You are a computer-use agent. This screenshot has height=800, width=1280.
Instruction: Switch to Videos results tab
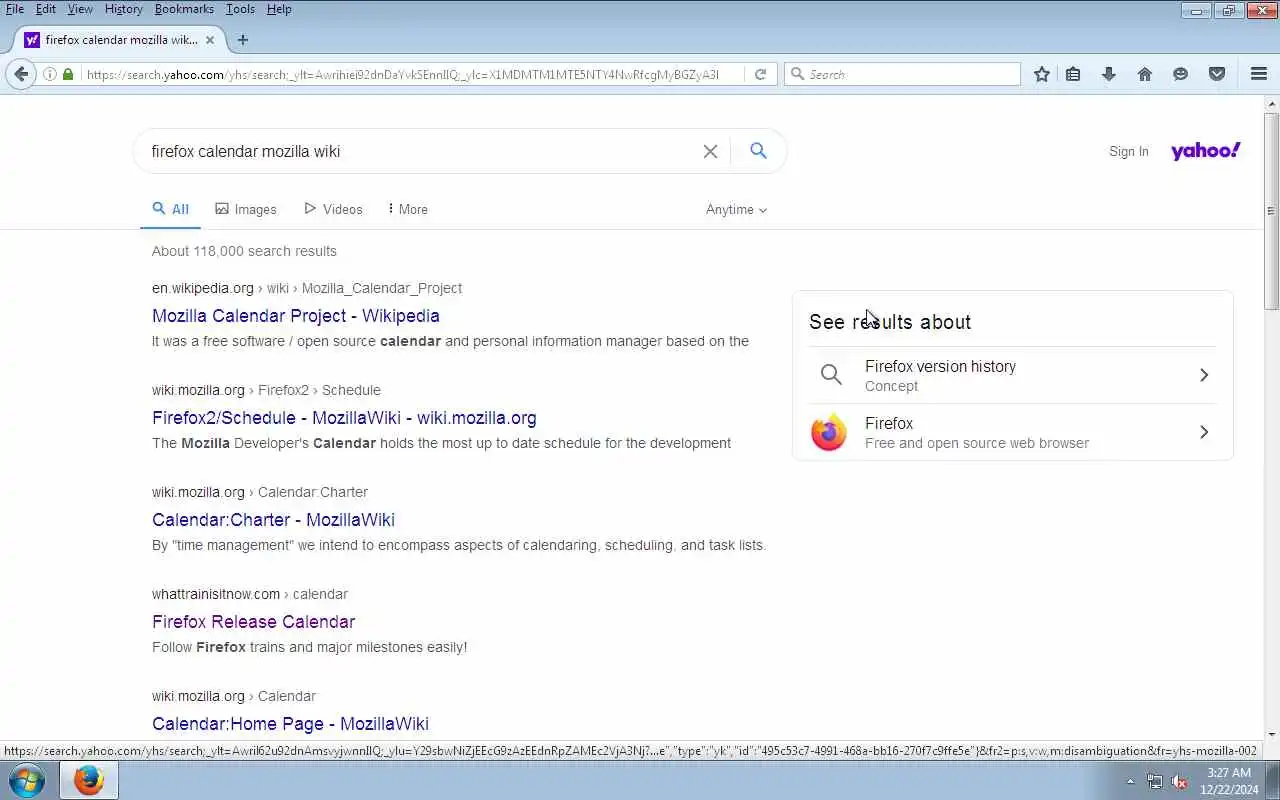(333, 209)
